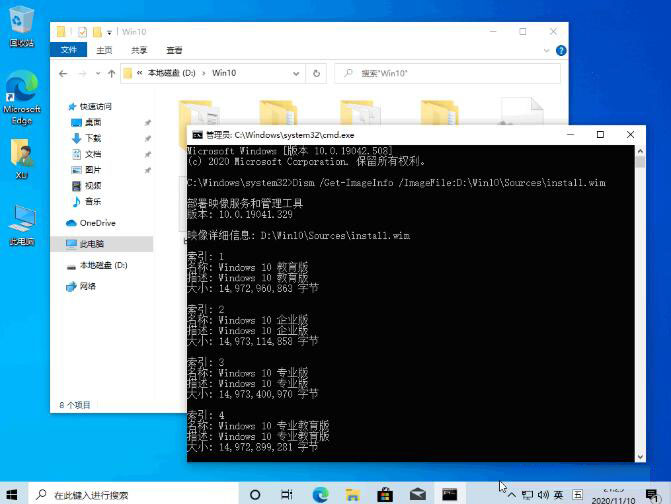
Task: Minimize the cmd.exe window
Action: point(570,135)
